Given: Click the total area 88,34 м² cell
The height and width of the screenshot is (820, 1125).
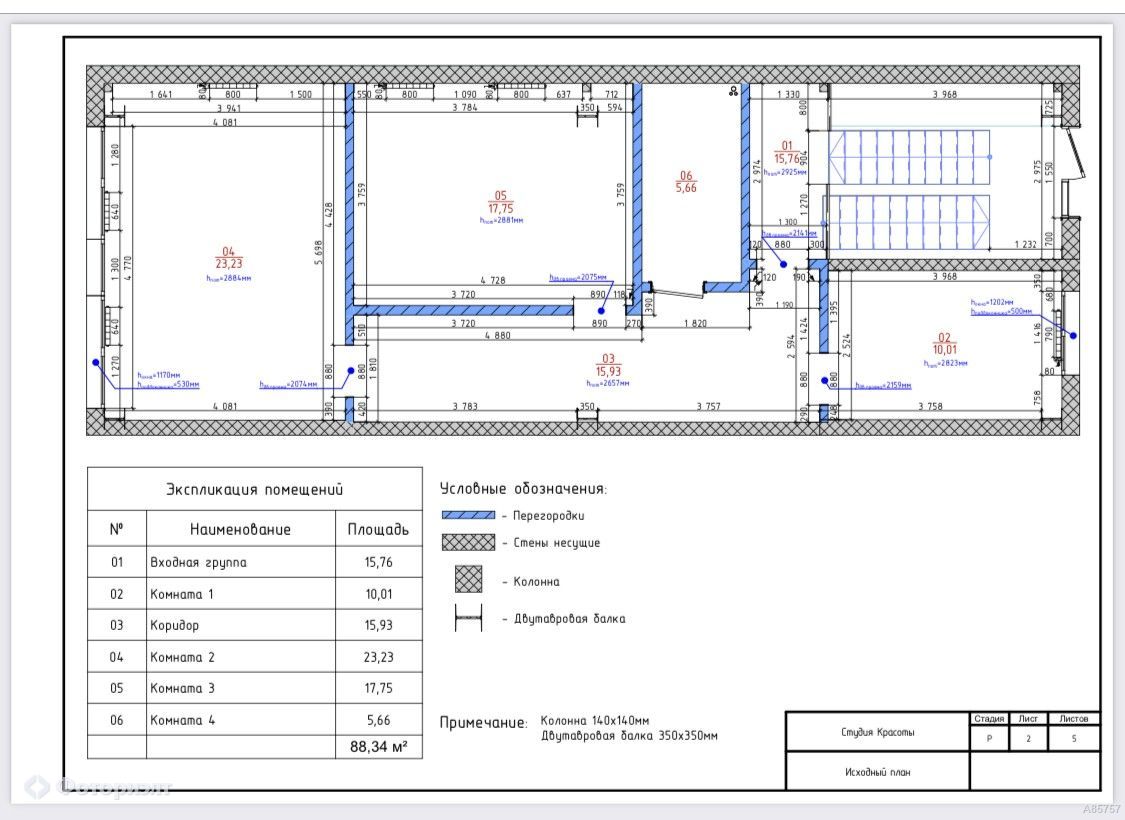Looking at the screenshot, I should (x=378, y=747).
